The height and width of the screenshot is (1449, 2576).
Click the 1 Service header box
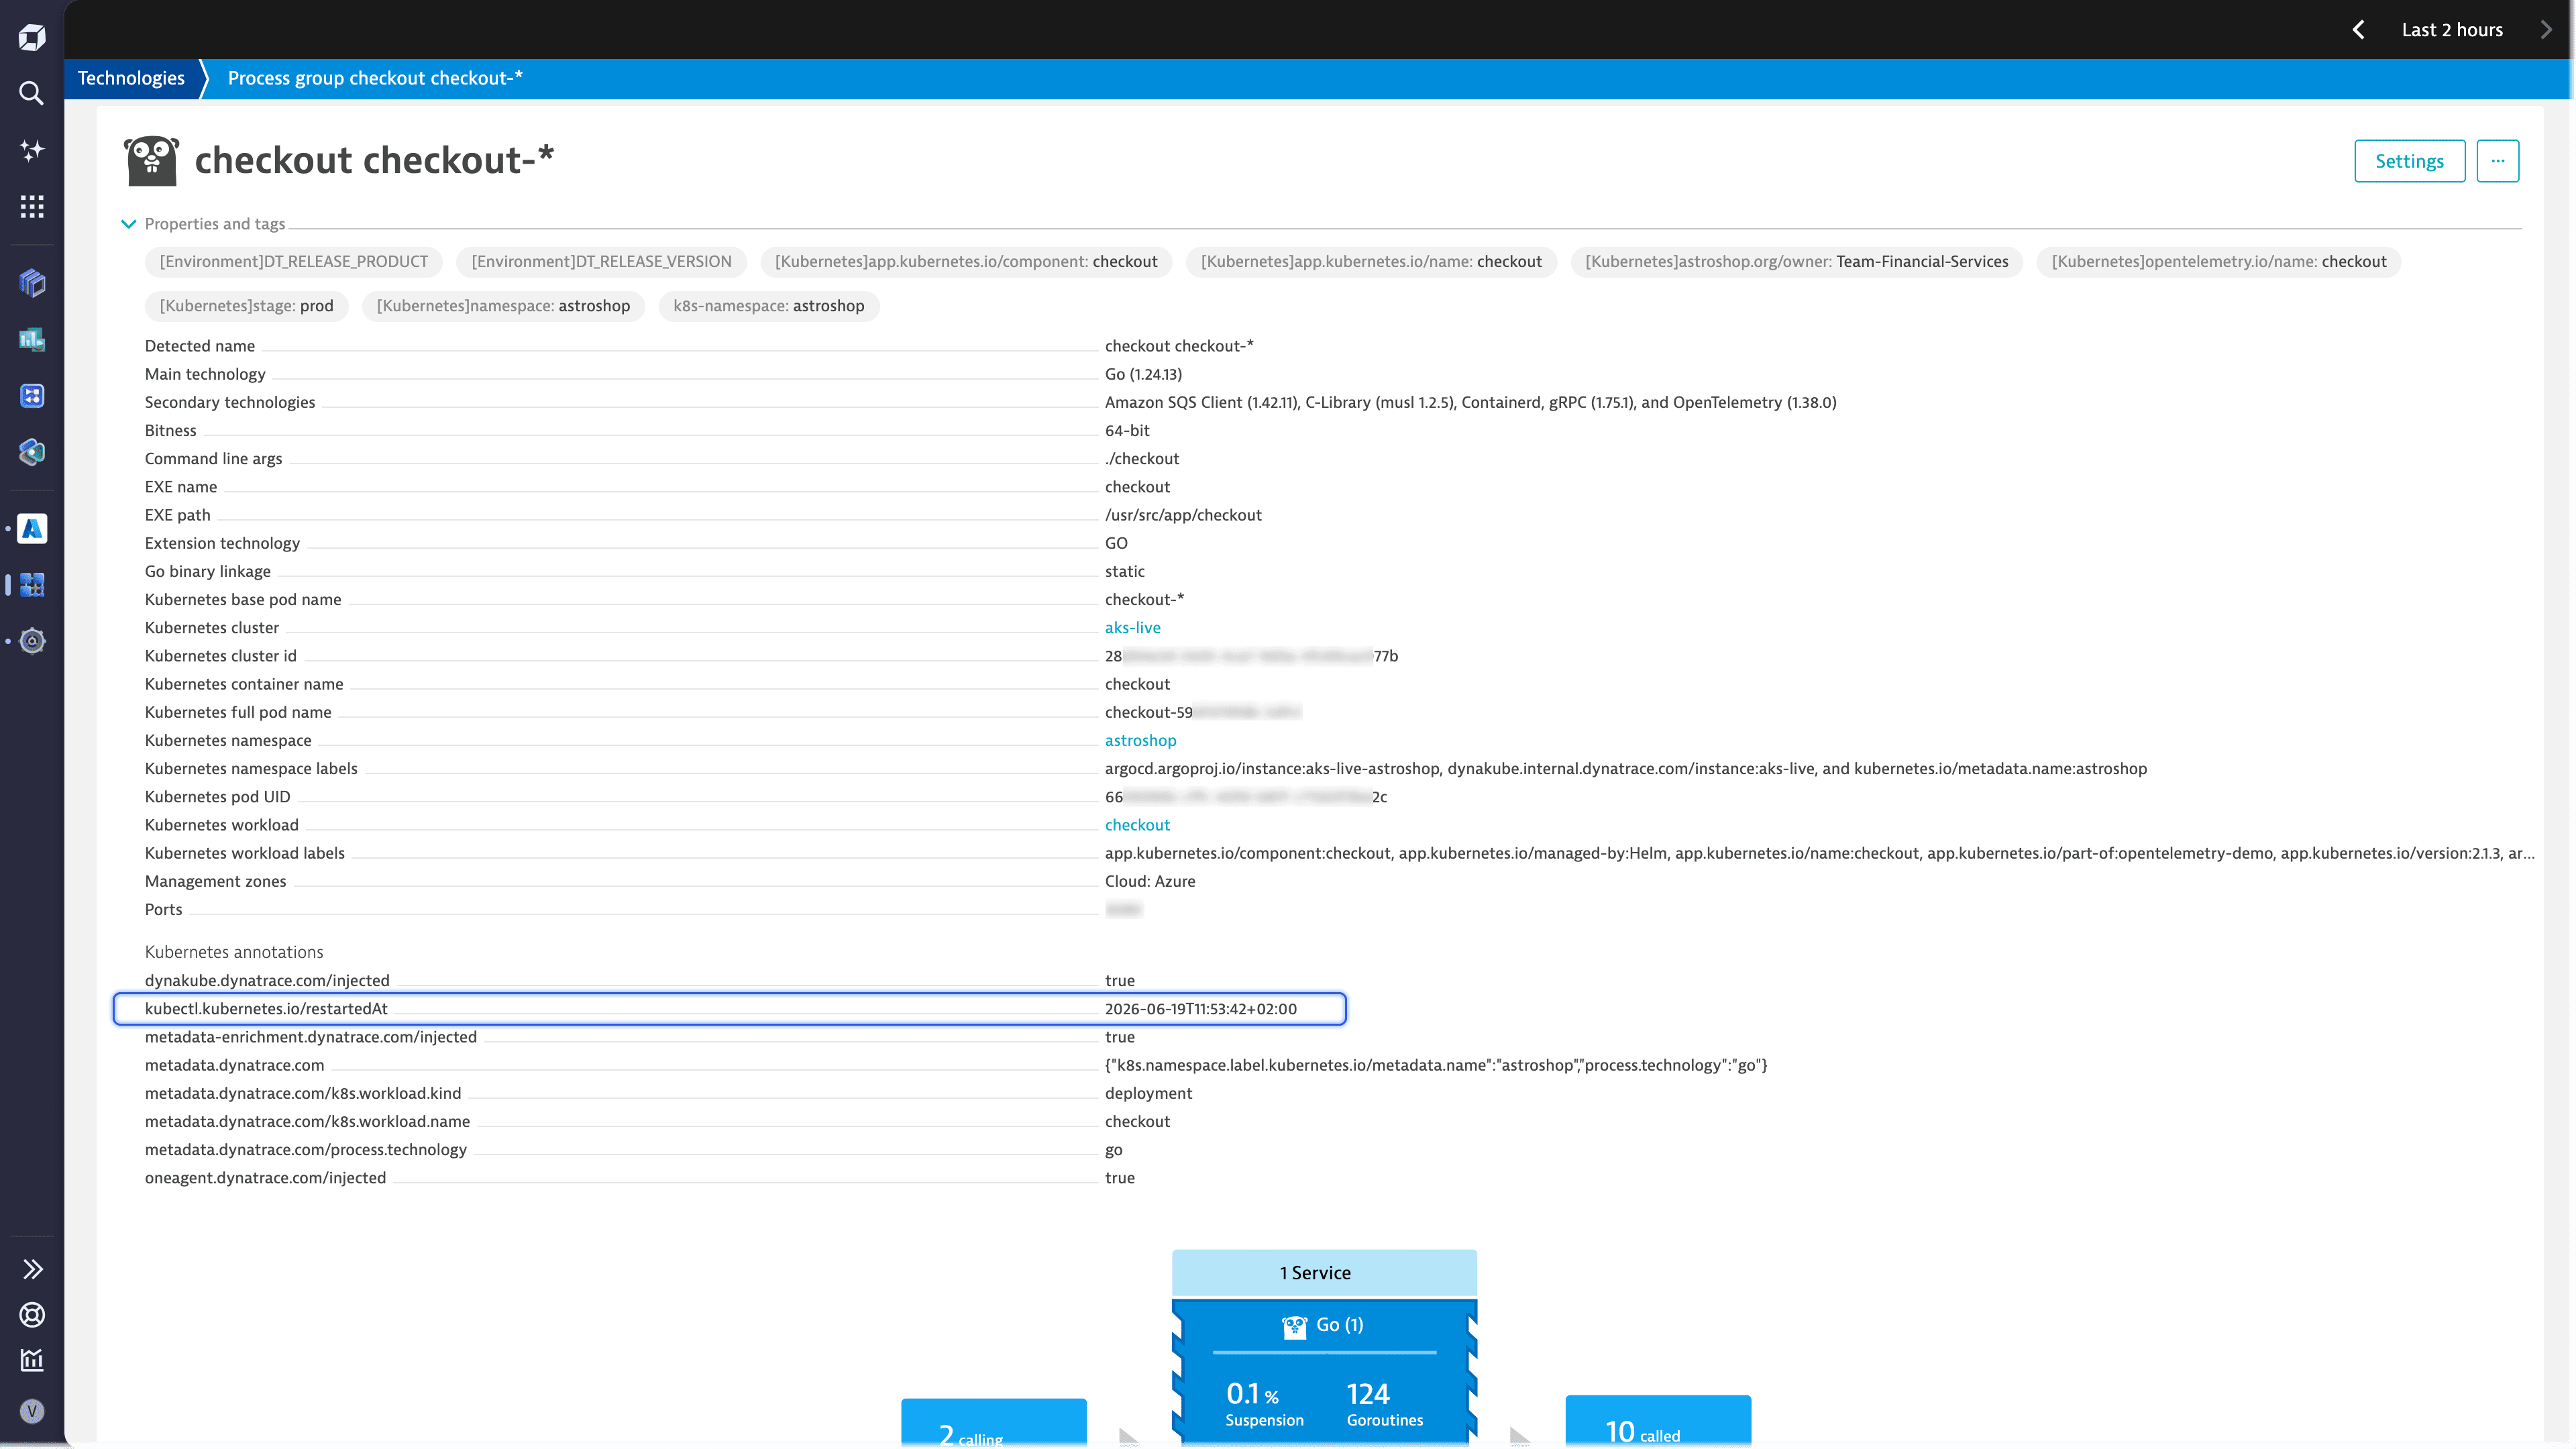[x=1324, y=1273]
